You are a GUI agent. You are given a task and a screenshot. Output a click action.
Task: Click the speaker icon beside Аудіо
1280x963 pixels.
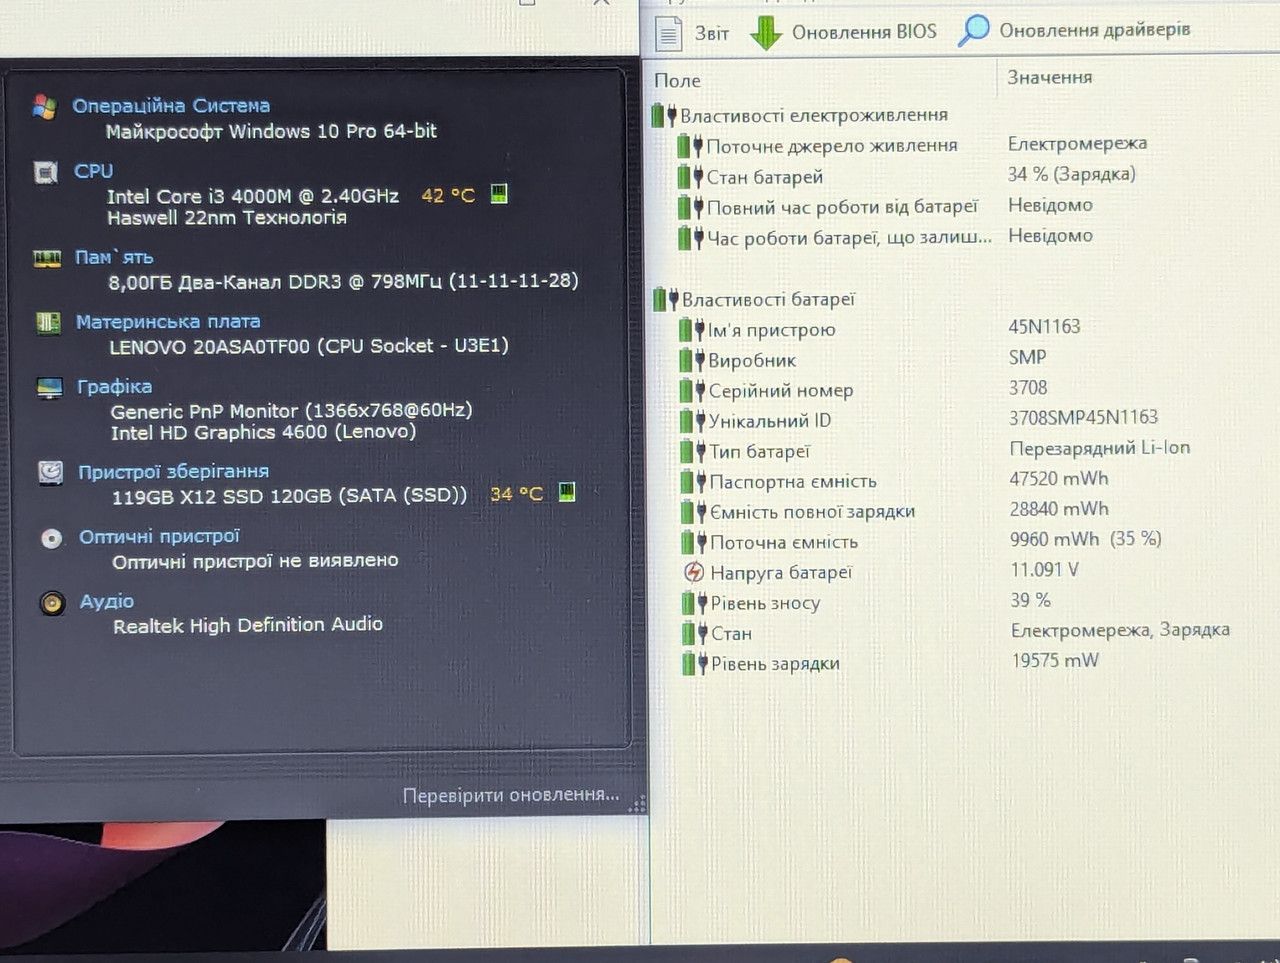[53, 603]
